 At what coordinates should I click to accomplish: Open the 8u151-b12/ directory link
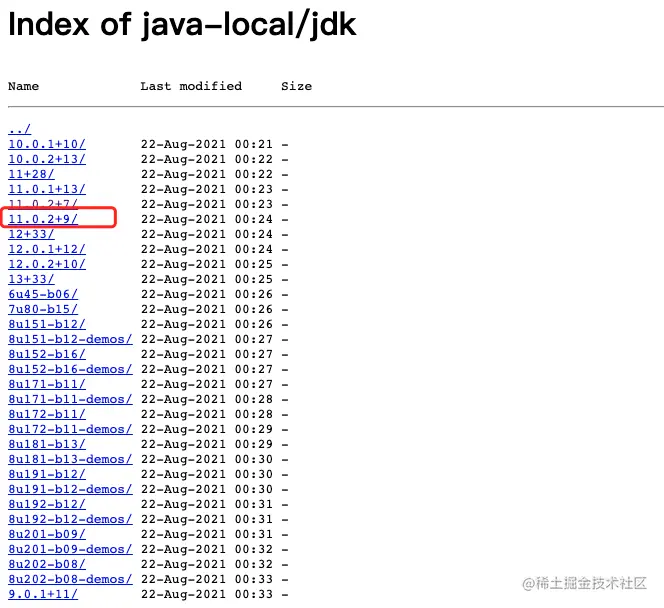click(x=47, y=324)
